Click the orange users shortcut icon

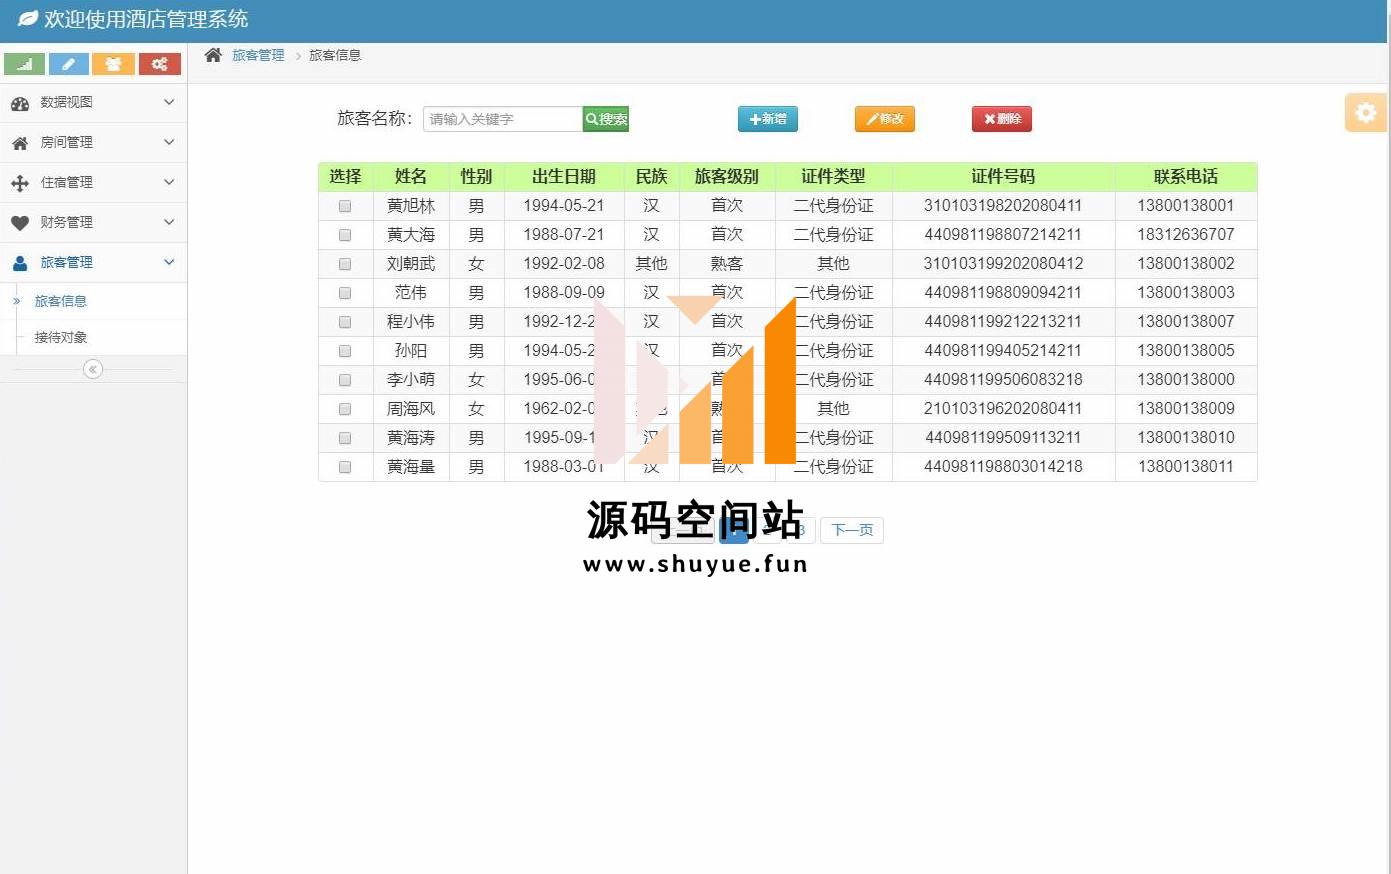click(113, 64)
